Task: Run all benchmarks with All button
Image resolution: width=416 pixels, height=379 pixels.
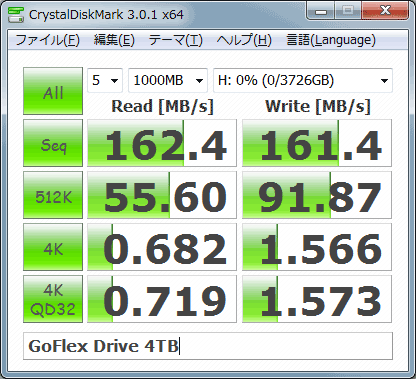Action: point(53,91)
